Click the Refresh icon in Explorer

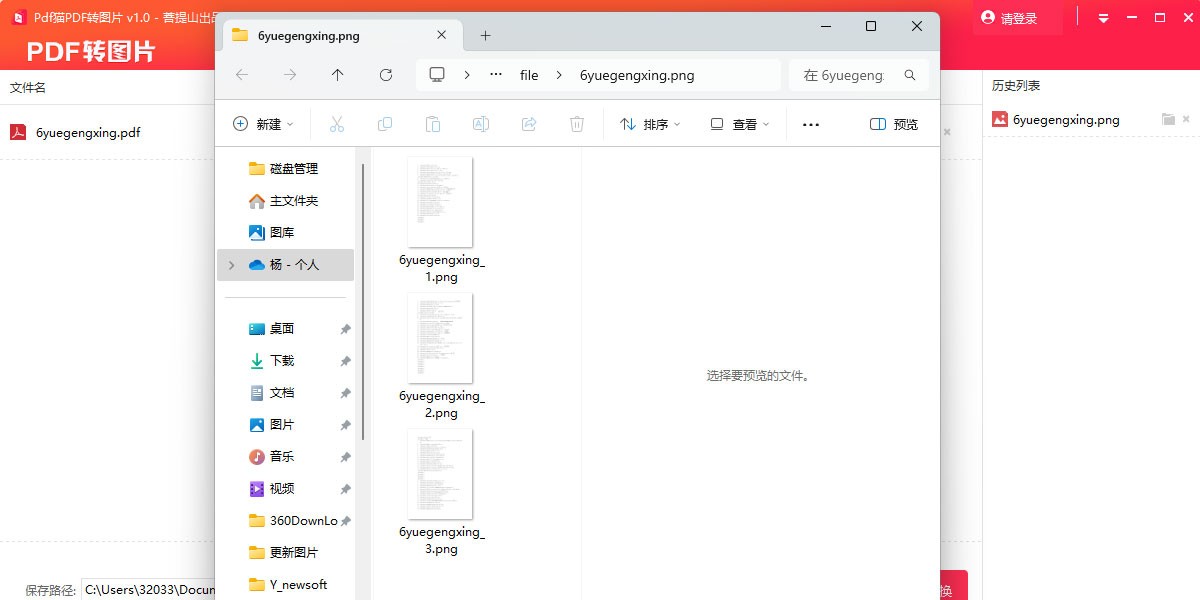pyautogui.click(x=386, y=75)
